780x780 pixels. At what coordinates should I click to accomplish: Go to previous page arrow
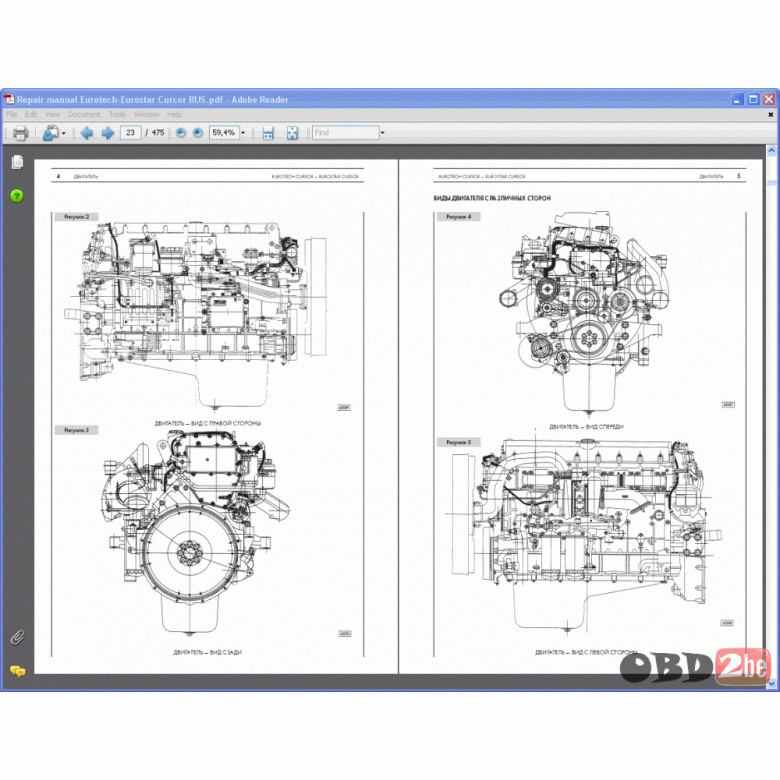[x=87, y=133]
